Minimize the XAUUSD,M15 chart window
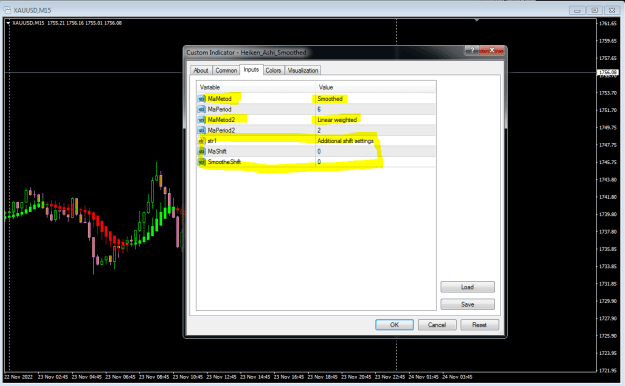625x386 pixels. [x=577, y=10]
